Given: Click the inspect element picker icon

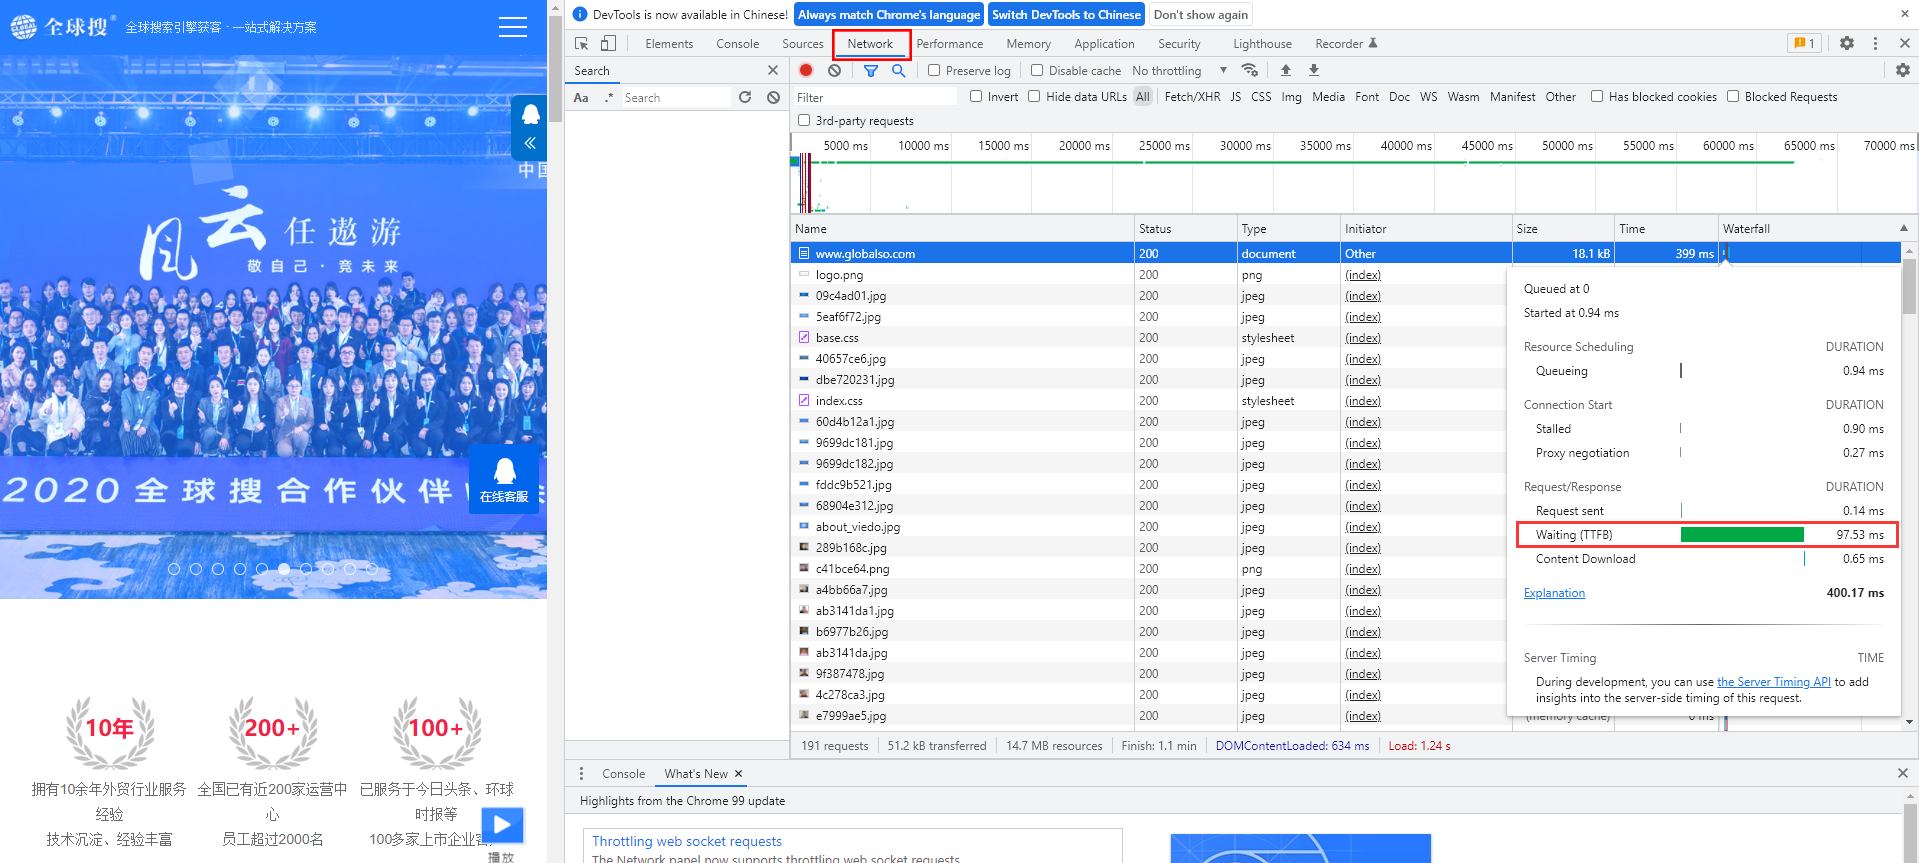Looking at the screenshot, I should [581, 43].
